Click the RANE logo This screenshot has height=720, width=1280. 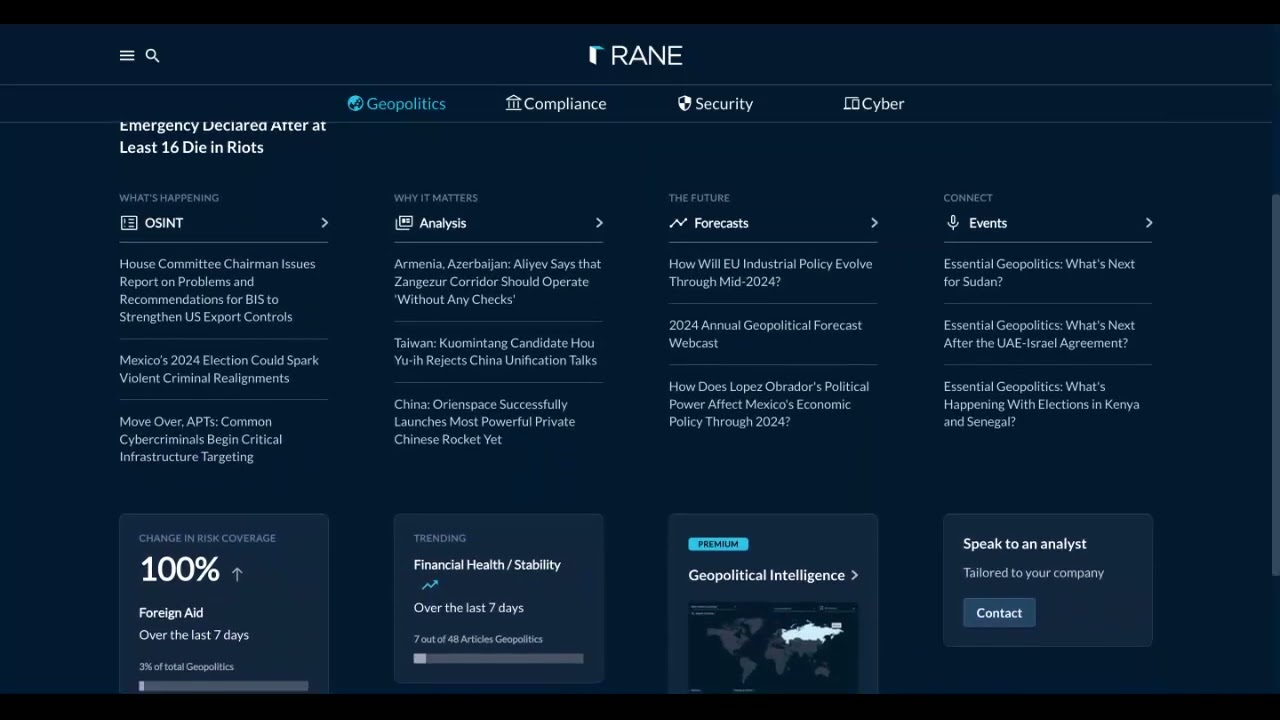(636, 55)
